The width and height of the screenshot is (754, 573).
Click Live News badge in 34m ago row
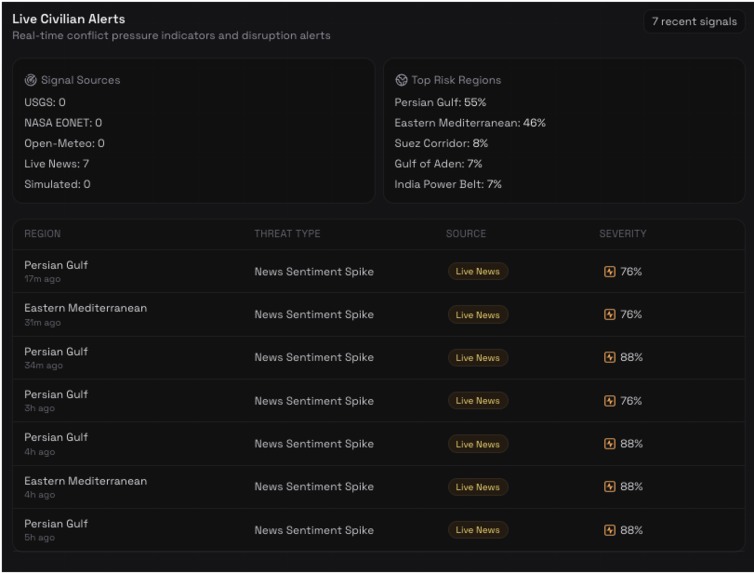[478, 358]
